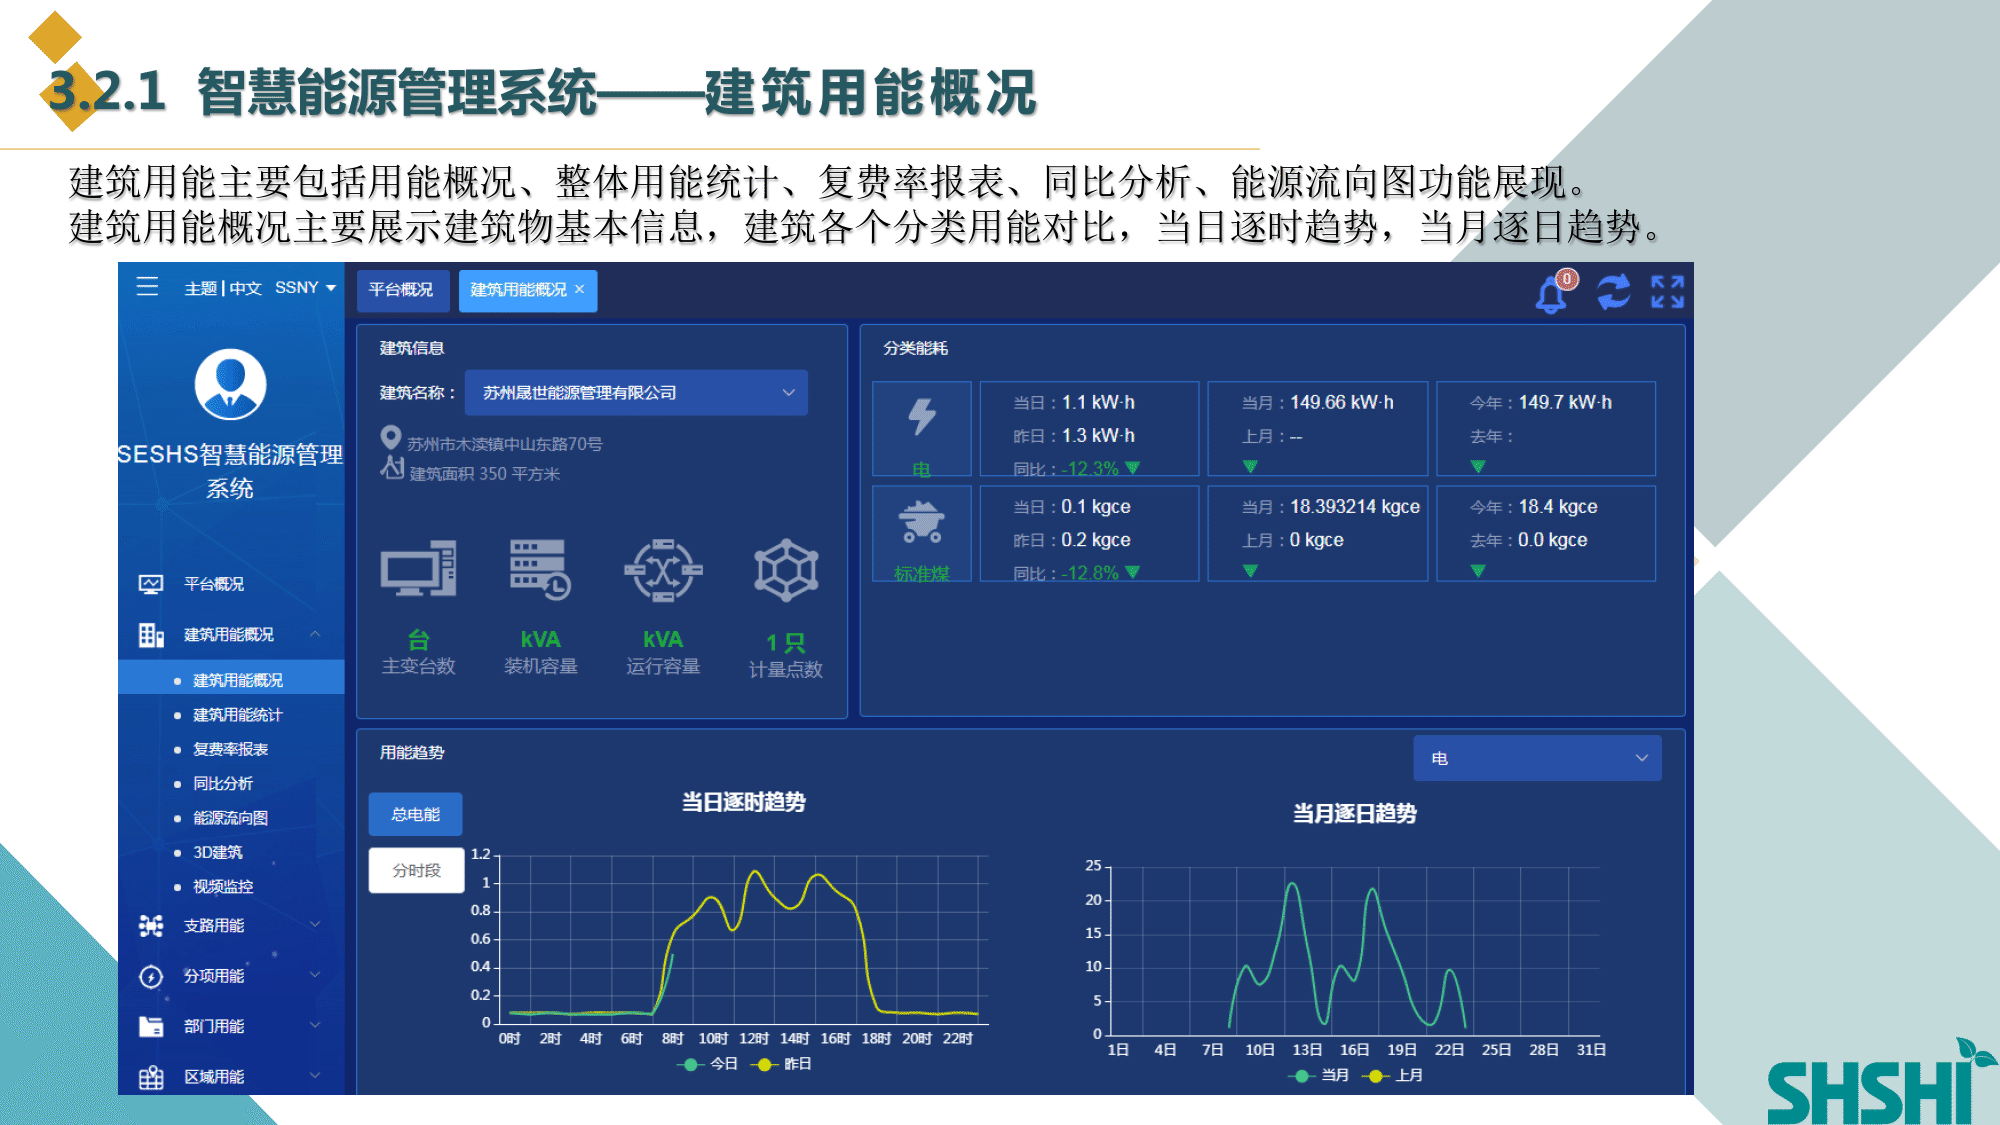
Task: Open the 电 energy type dropdown
Action: (x=1537, y=758)
